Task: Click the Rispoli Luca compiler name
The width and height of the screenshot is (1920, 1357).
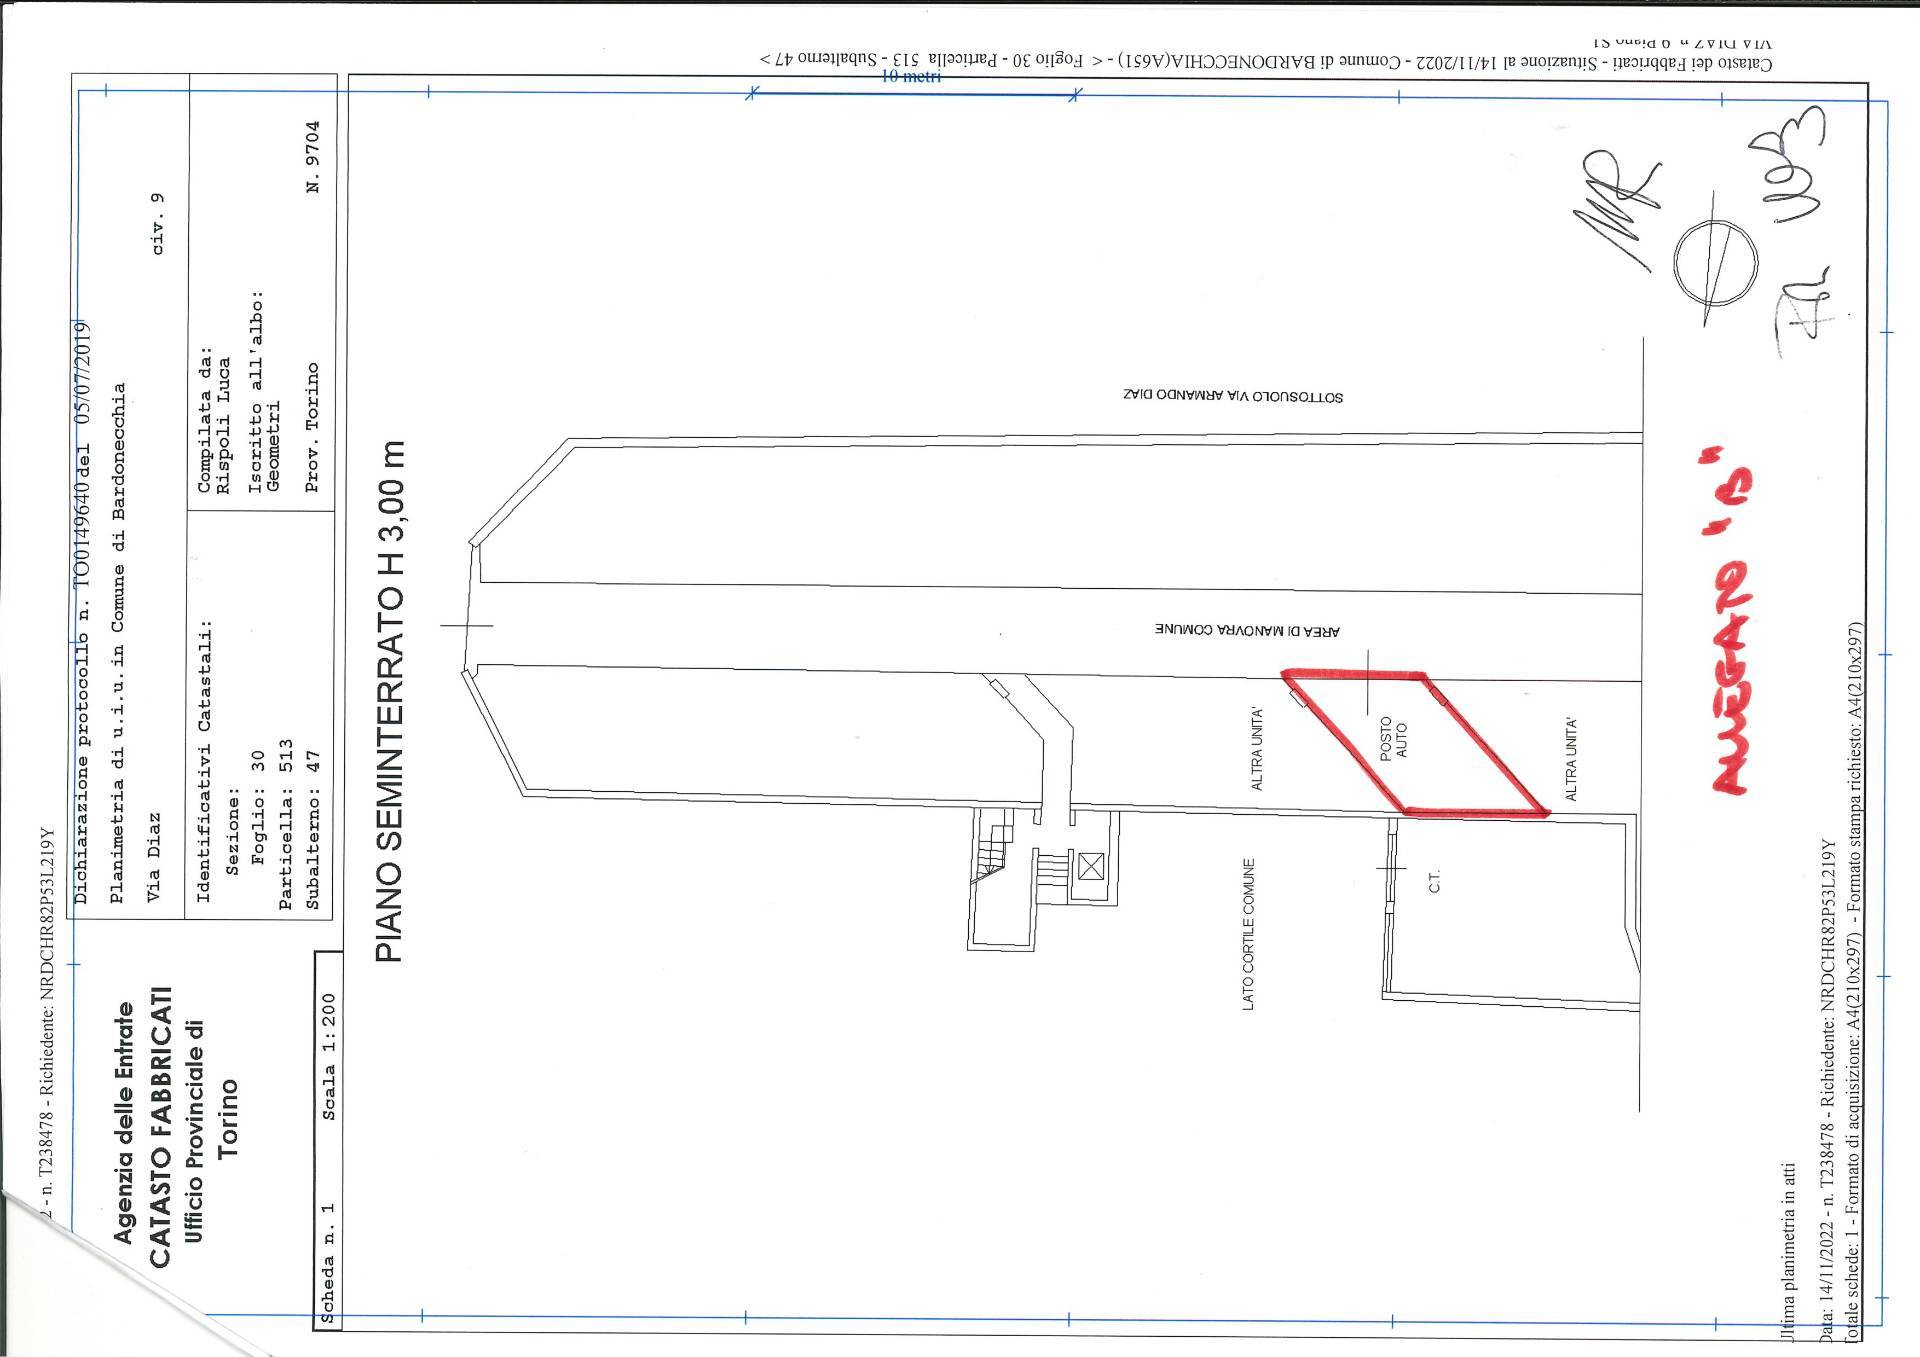Action: [225, 426]
